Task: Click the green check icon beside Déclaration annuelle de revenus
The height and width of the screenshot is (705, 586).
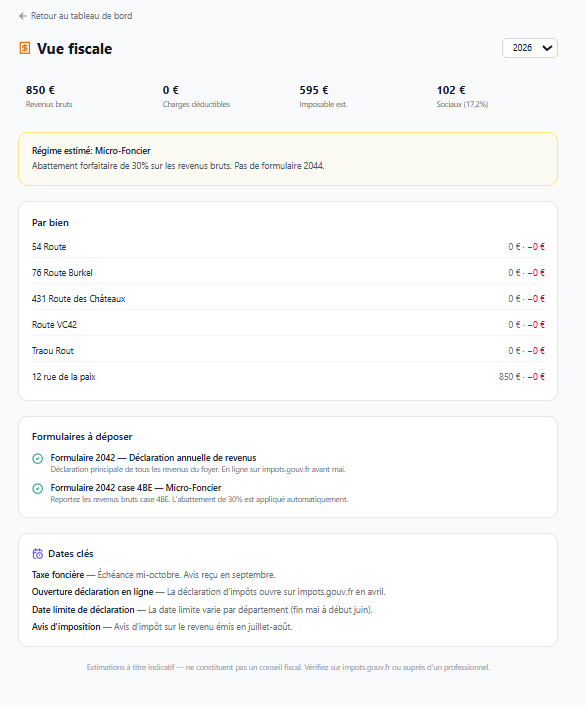Action: [38, 459]
